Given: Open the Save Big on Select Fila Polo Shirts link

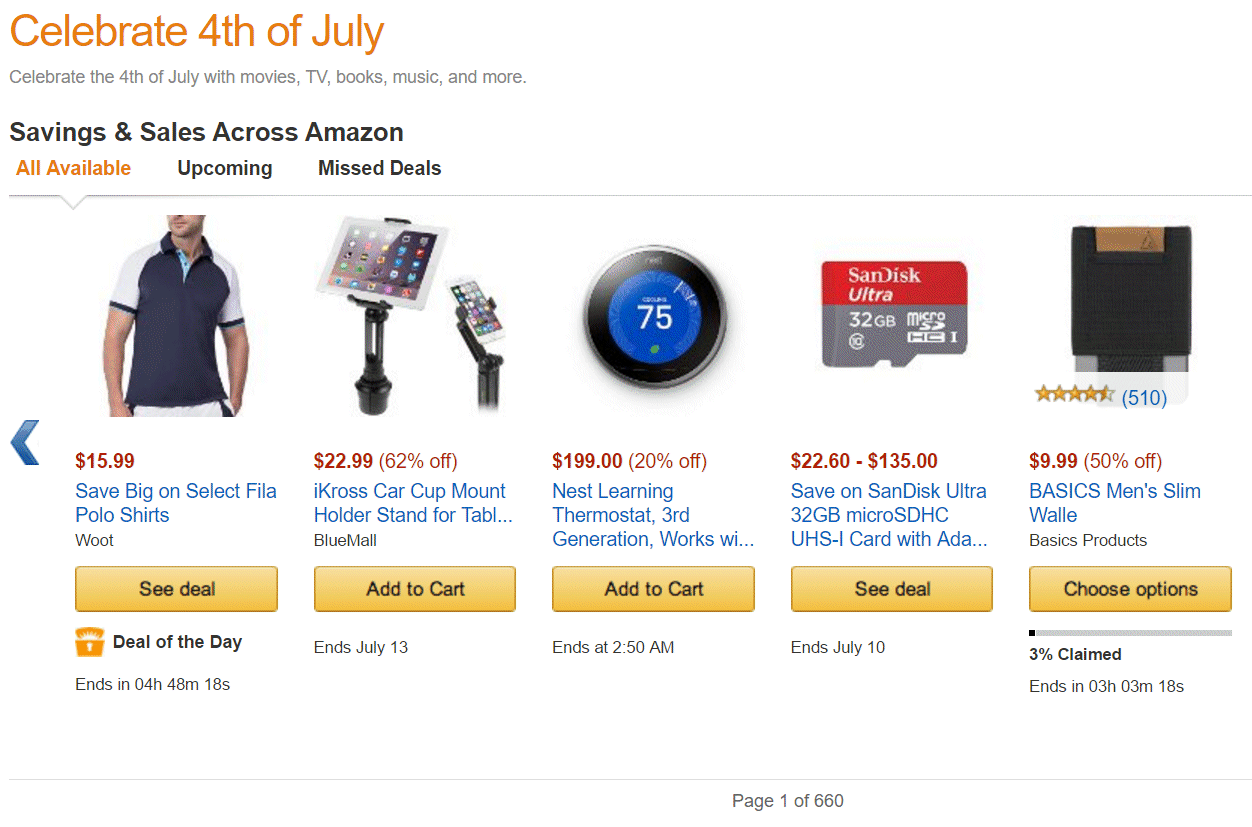Looking at the screenshot, I should (x=176, y=503).
